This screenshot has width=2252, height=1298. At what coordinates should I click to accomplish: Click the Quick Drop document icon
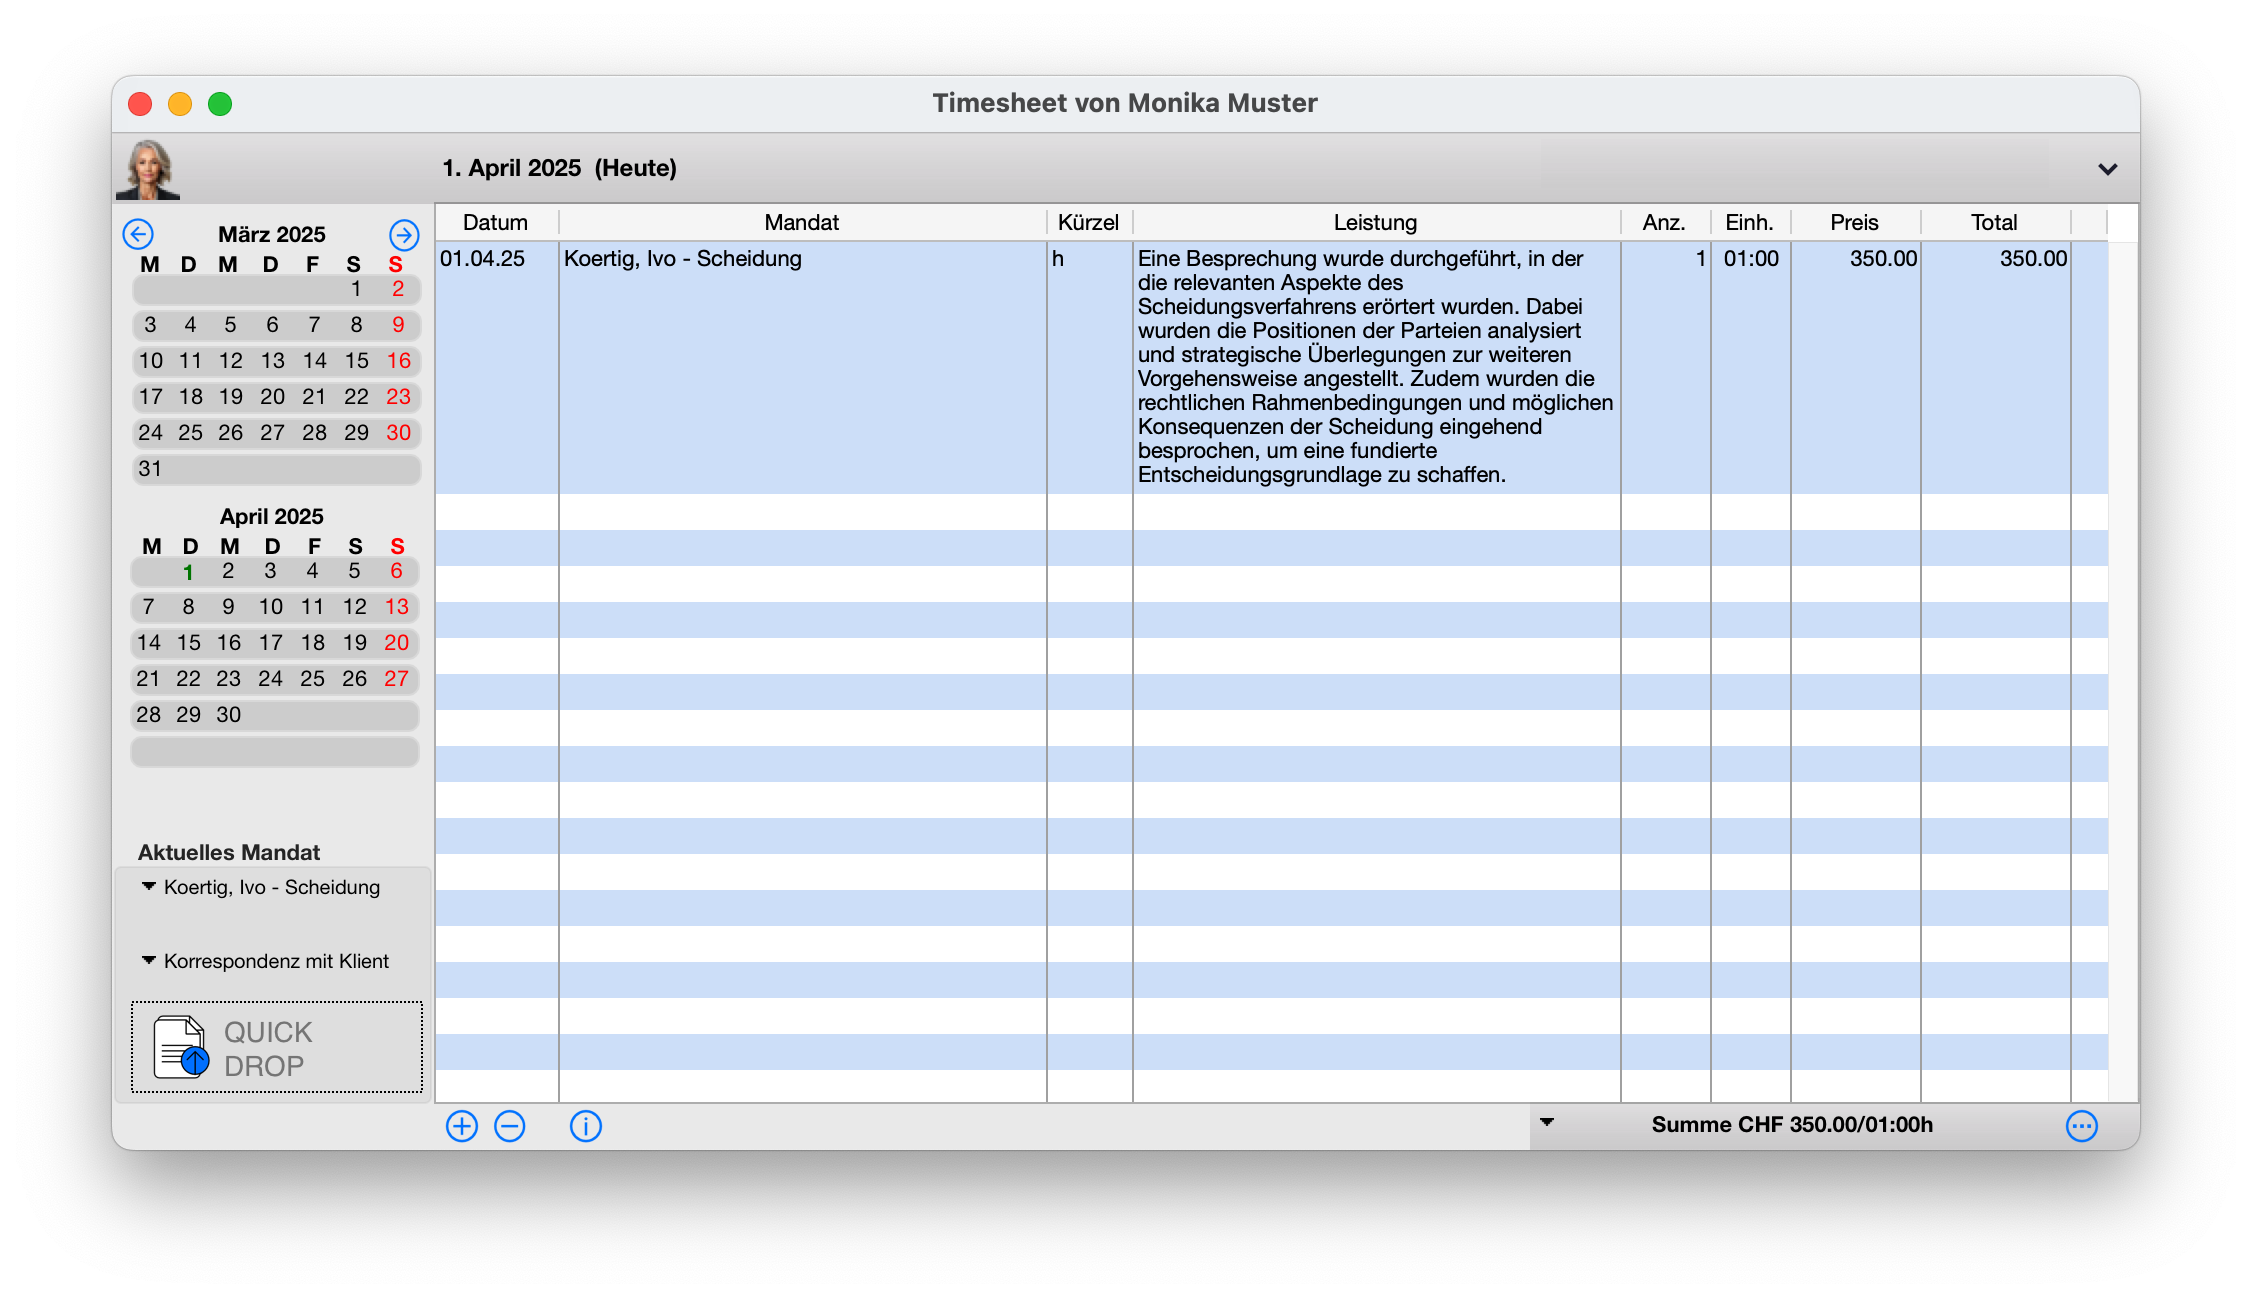pos(181,1047)
